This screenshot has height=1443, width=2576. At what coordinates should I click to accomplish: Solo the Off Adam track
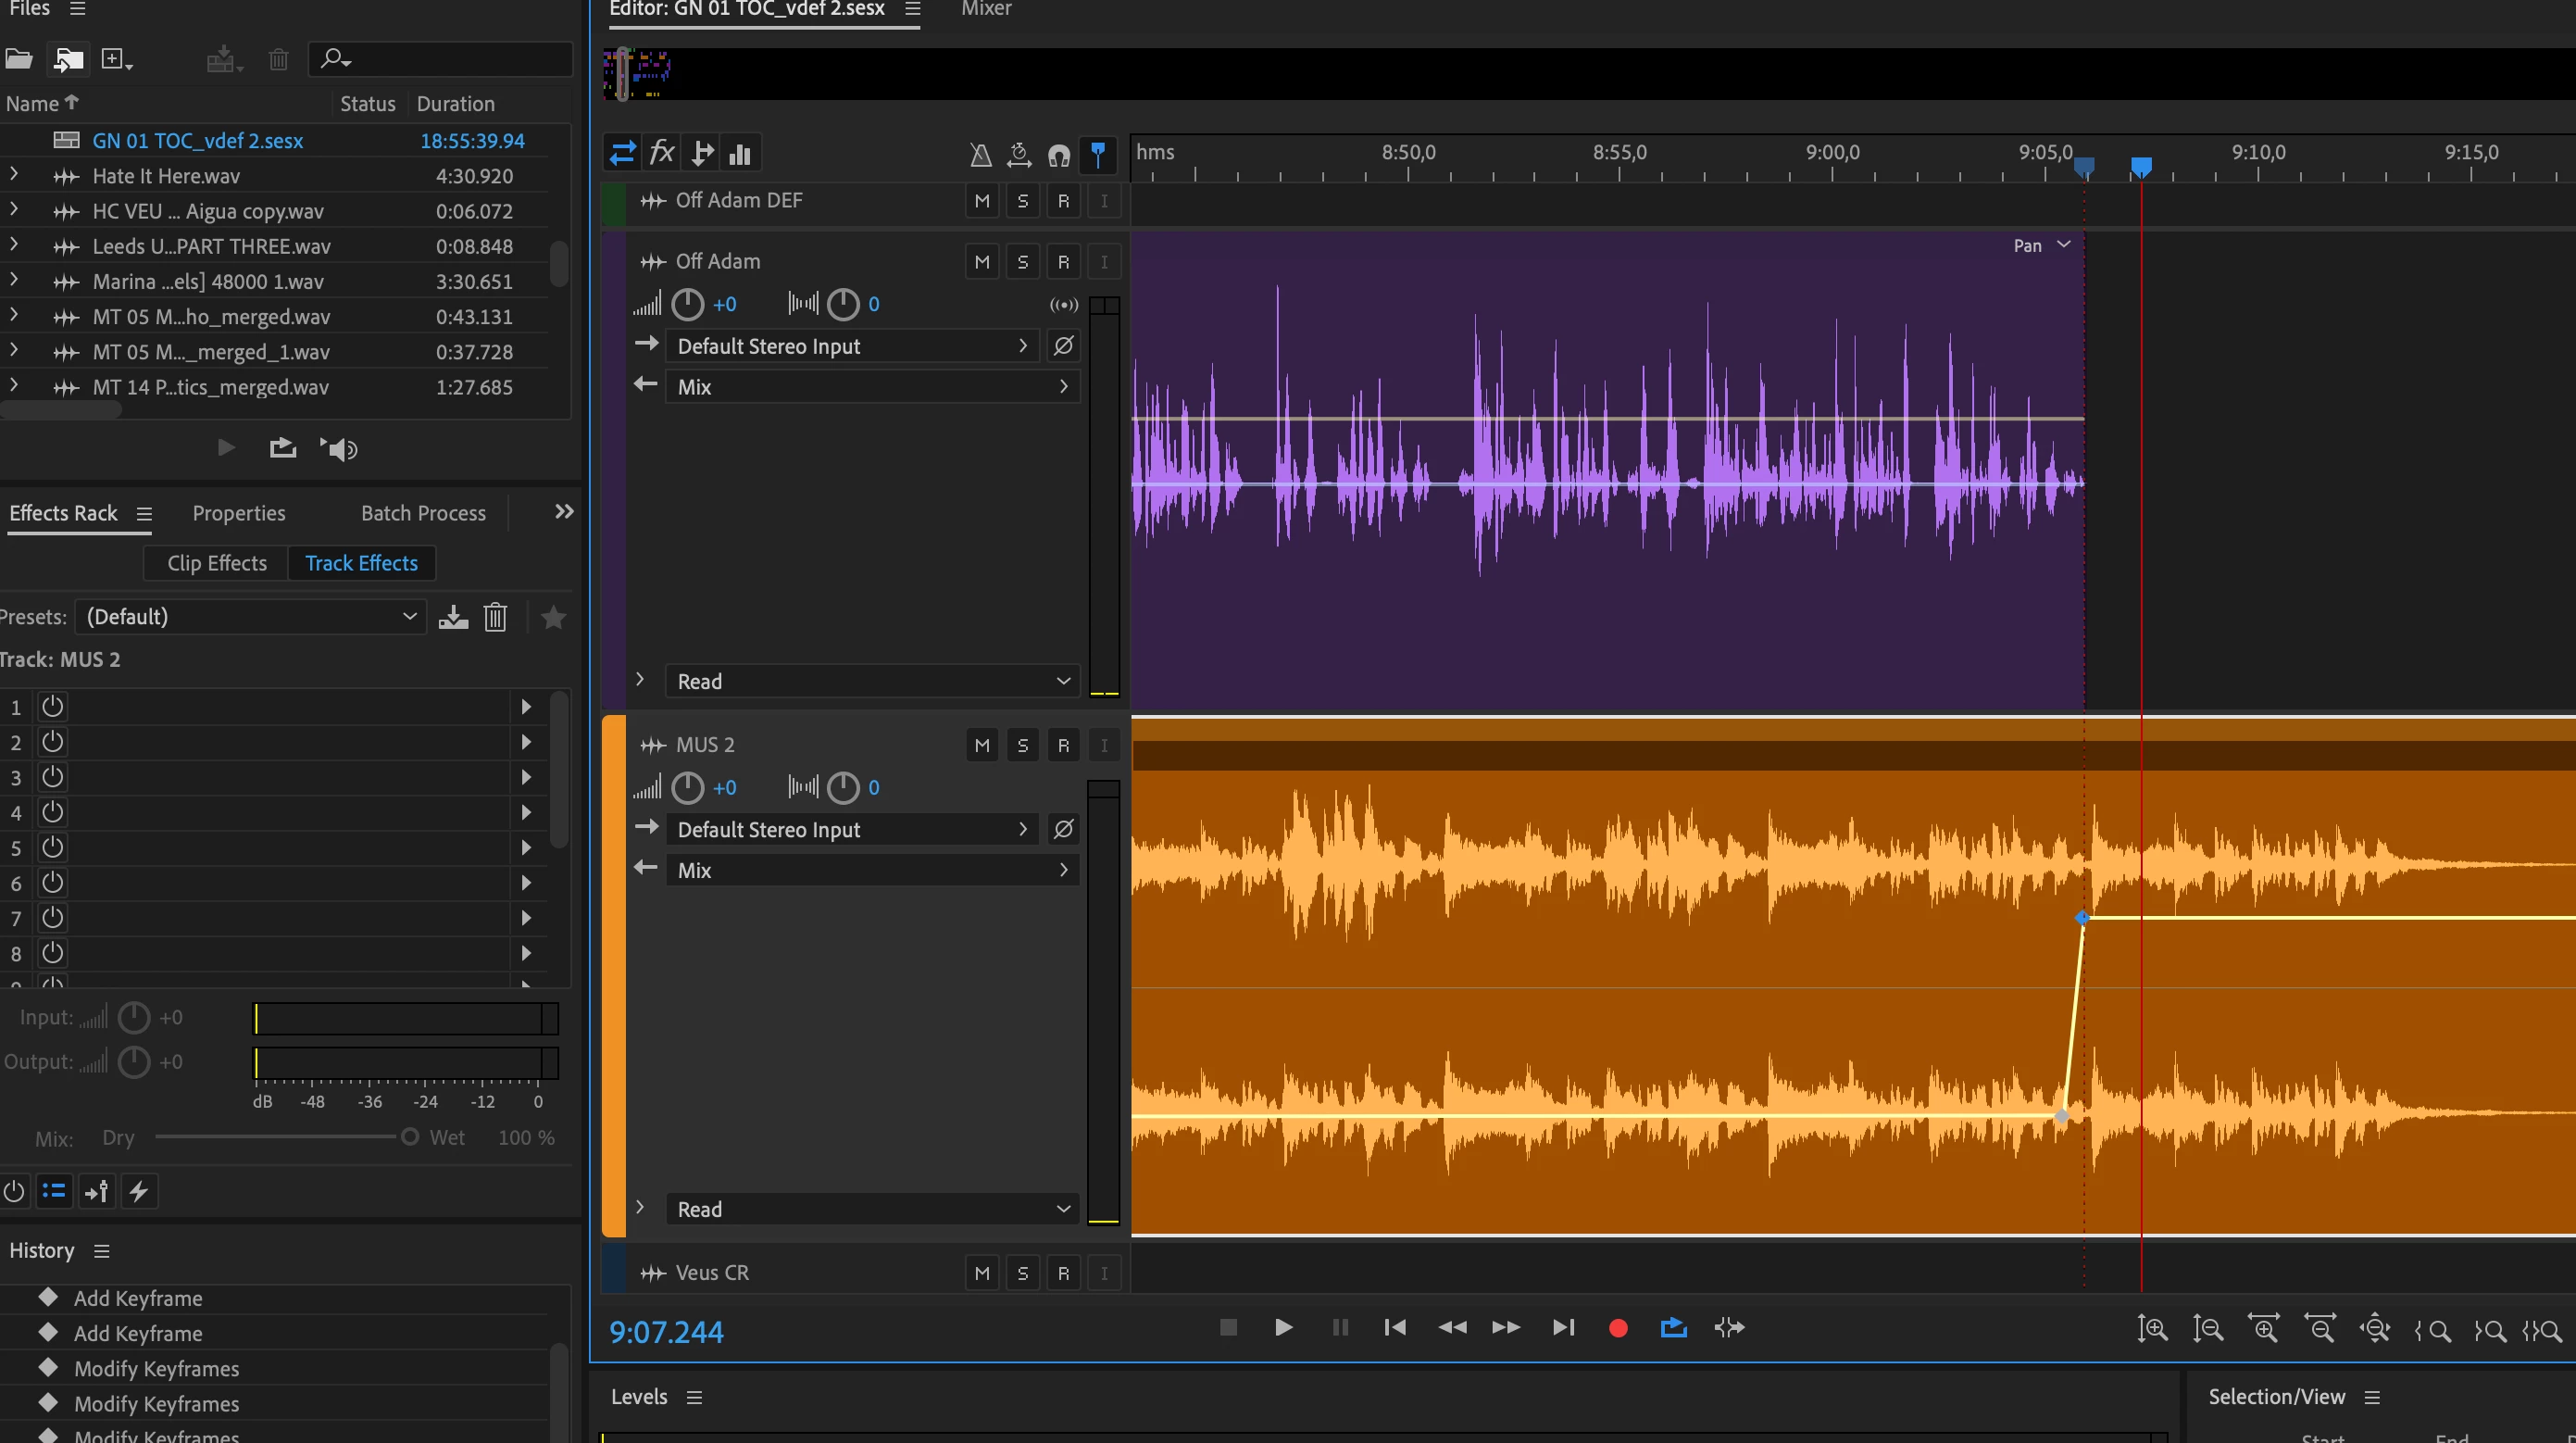click(x=1022, y=262)
